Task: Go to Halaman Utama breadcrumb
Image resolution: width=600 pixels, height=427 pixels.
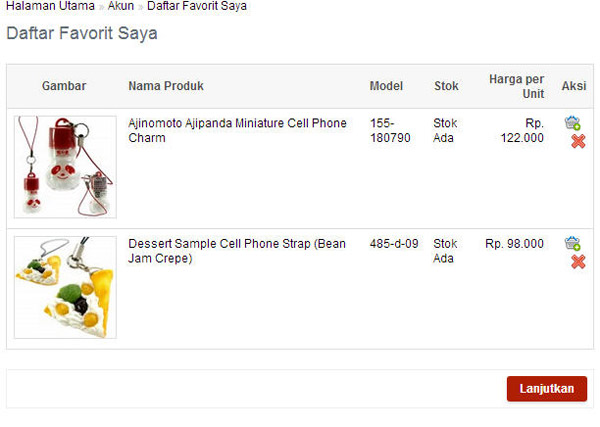Action: pos(51,6)
